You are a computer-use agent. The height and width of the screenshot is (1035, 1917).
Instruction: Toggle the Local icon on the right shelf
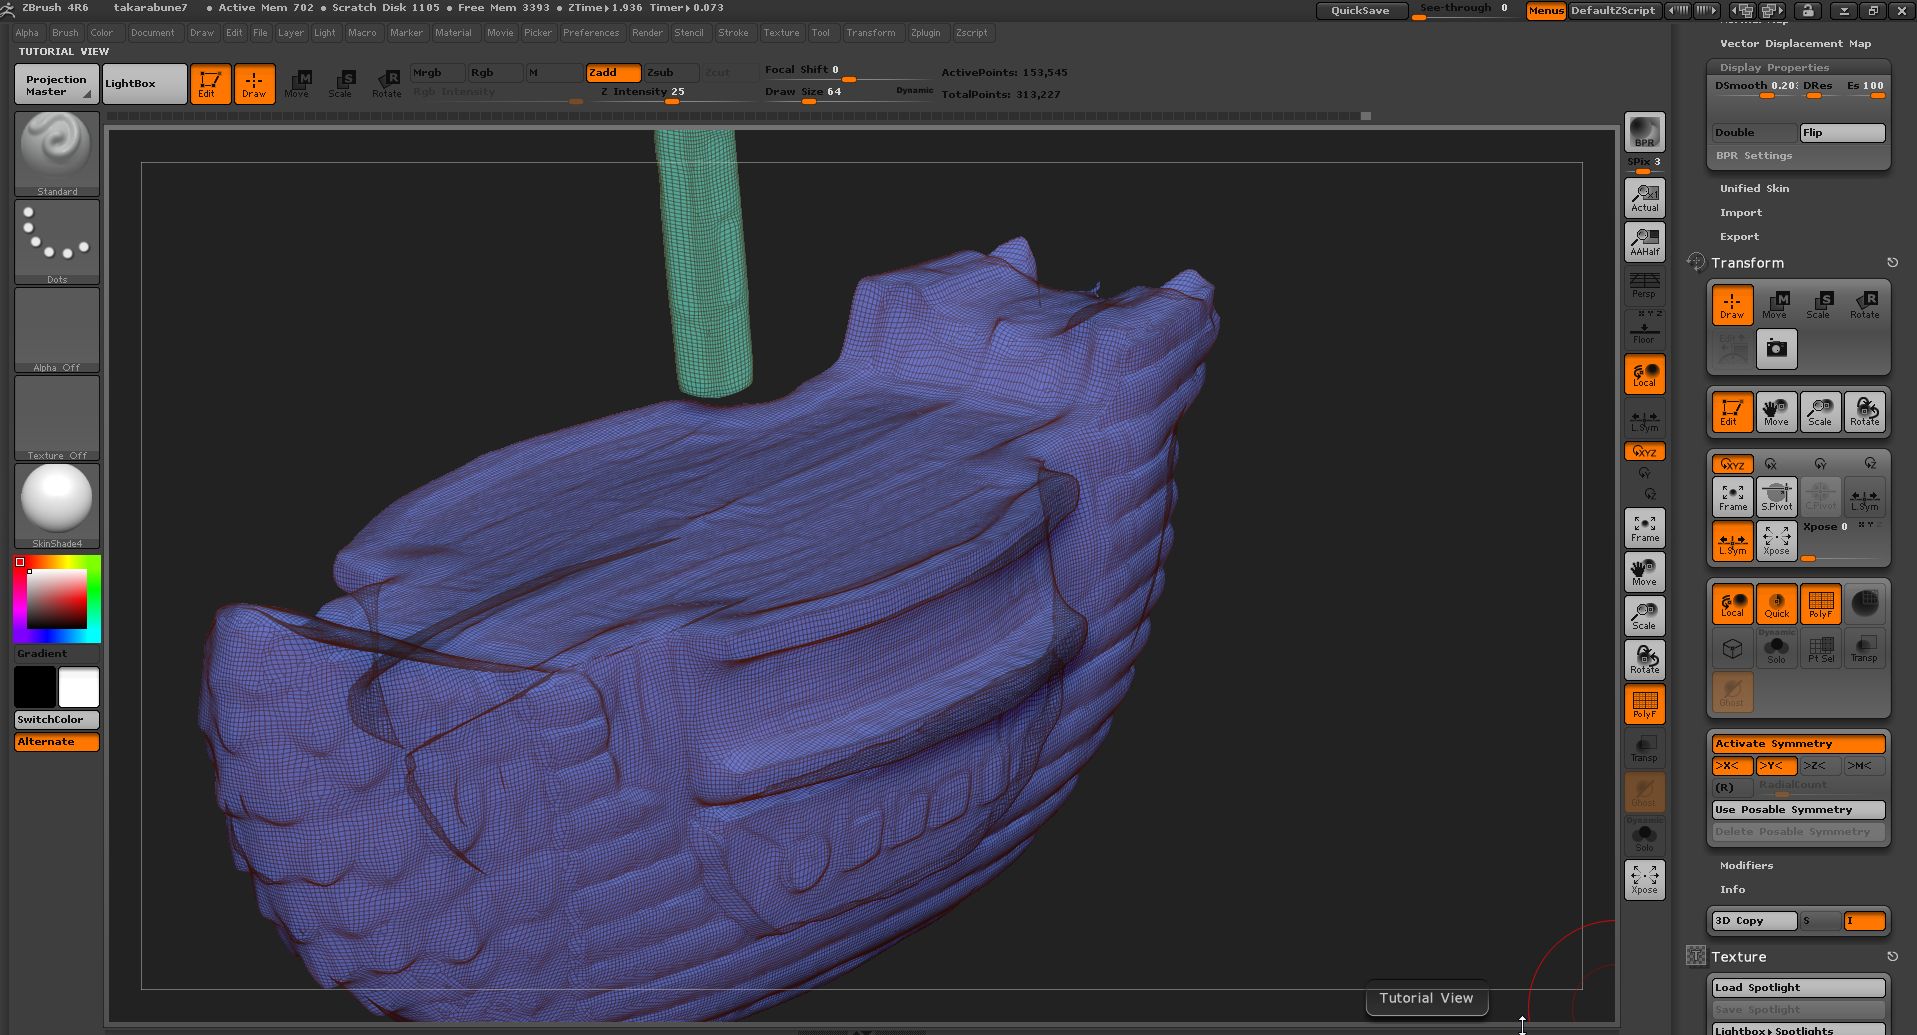[x=1644, y=374]
